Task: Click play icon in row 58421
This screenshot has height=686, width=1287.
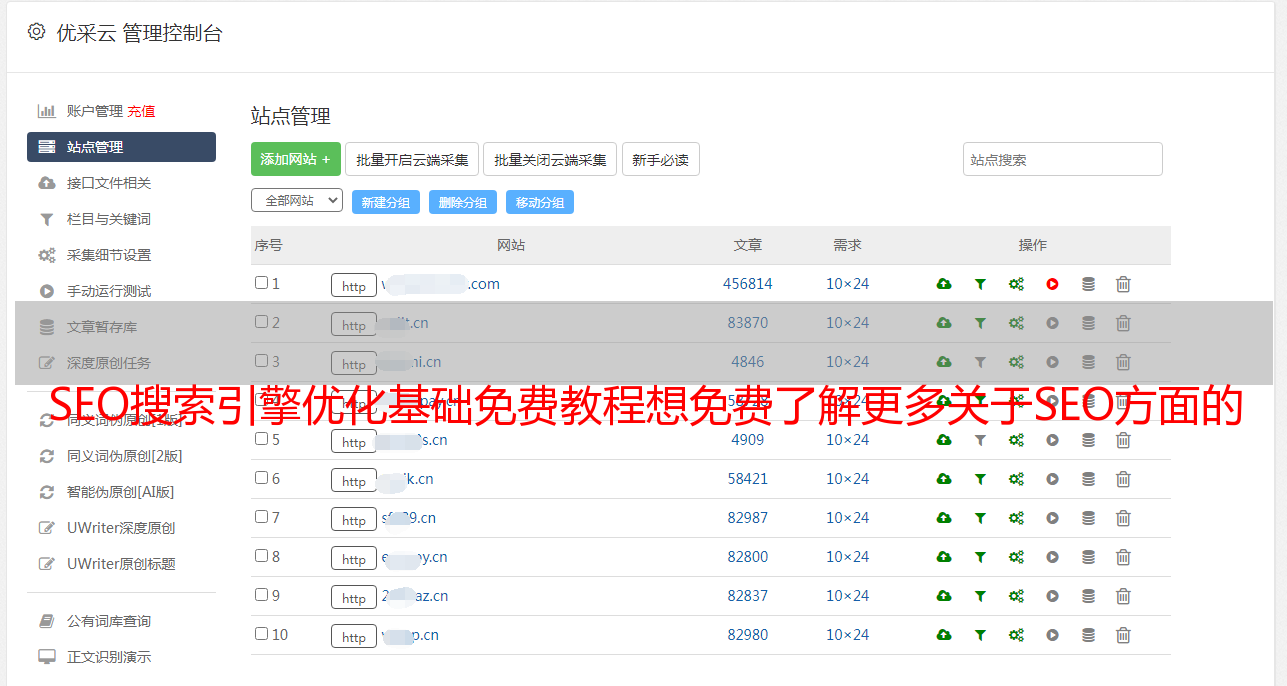Action: pyautogui.click(x=1052, y=479)
